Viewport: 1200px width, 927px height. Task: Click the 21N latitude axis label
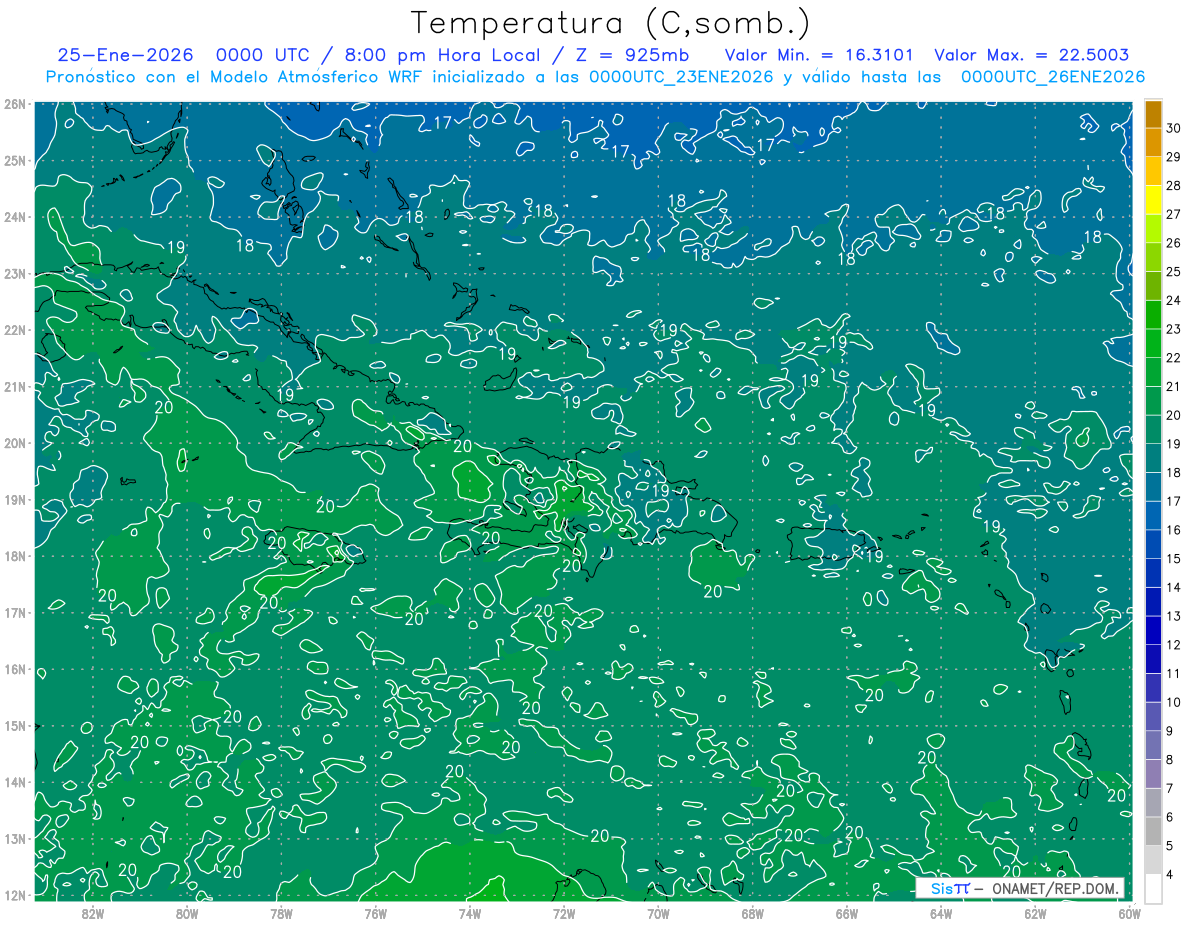(x=14, y=386)
